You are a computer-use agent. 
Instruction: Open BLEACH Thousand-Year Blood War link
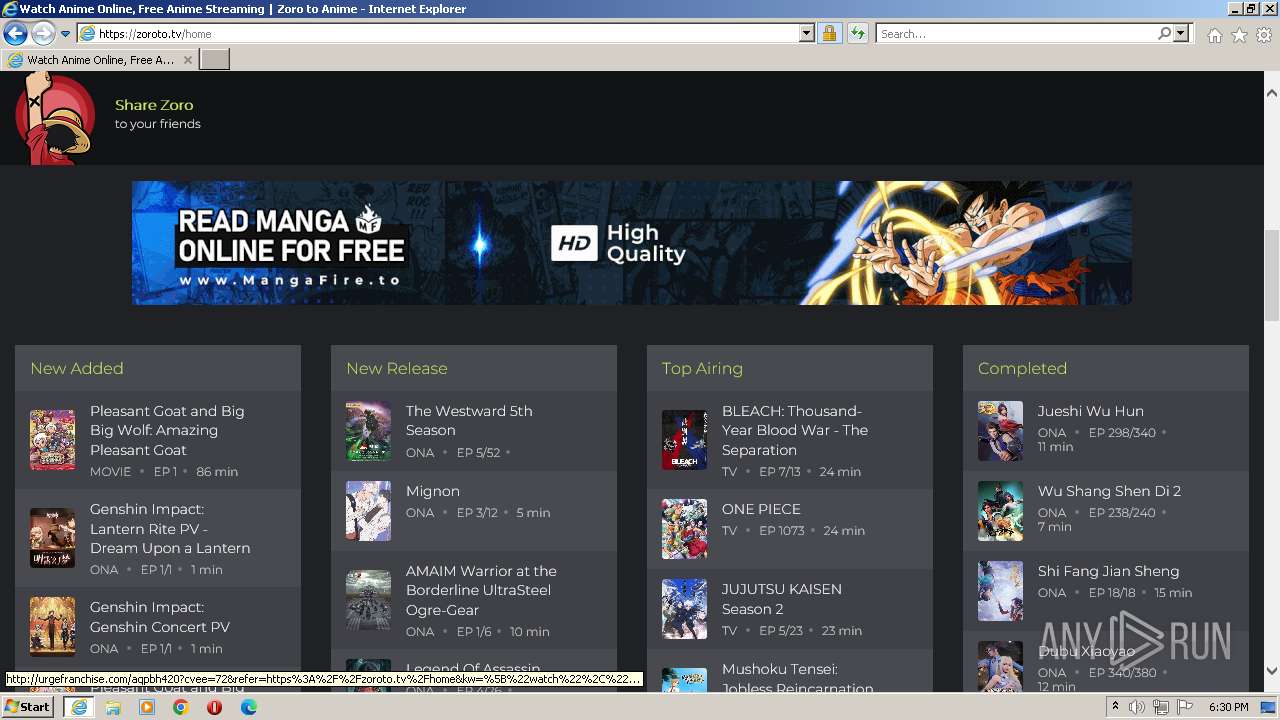coord(795,430)
